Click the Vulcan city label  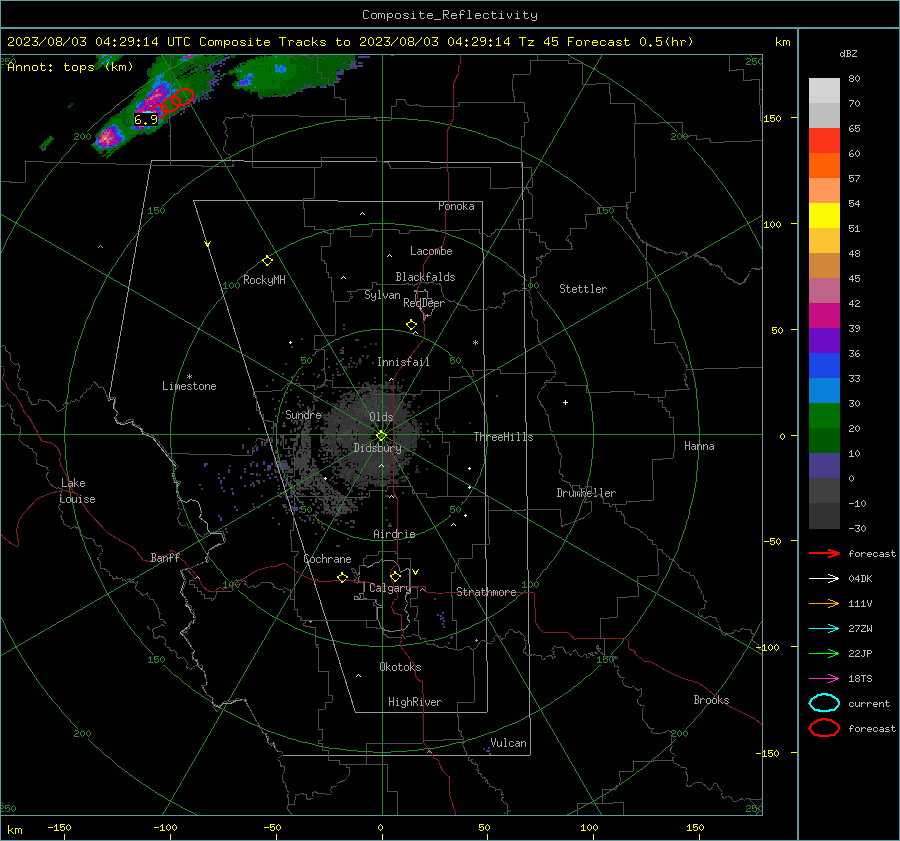[x=508, y=743]
